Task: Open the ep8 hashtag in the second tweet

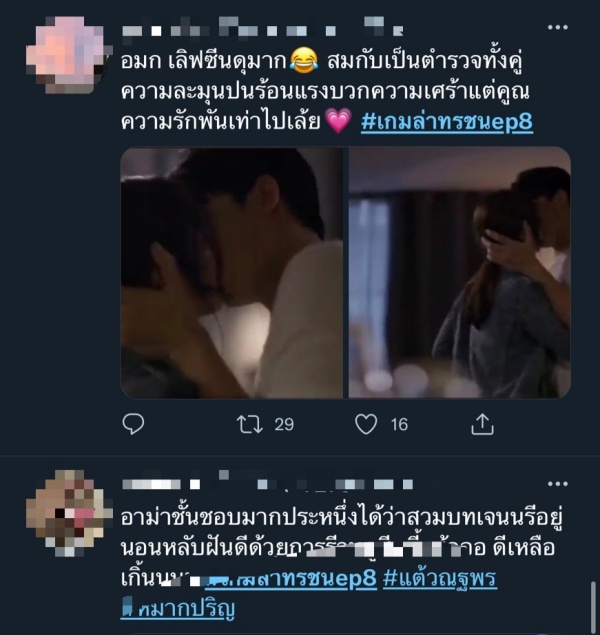Action: coord(291,578)
